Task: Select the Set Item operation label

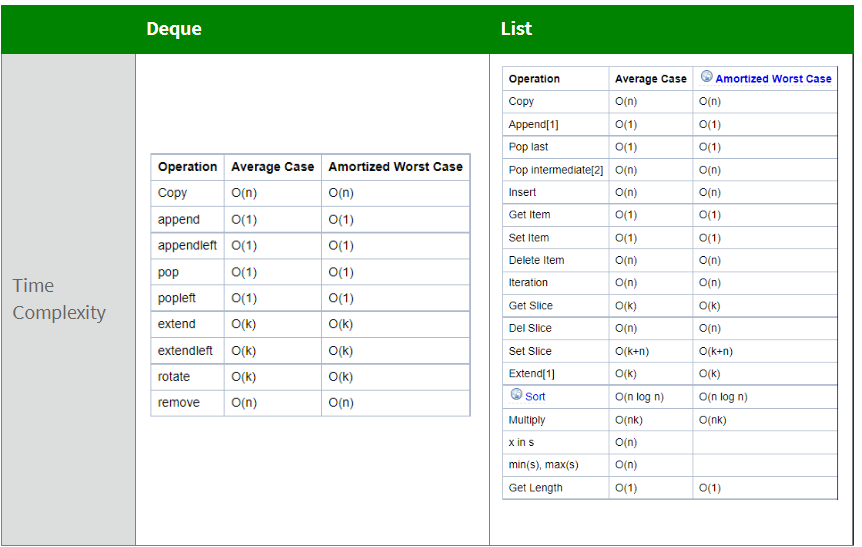Action: point(529,237)
